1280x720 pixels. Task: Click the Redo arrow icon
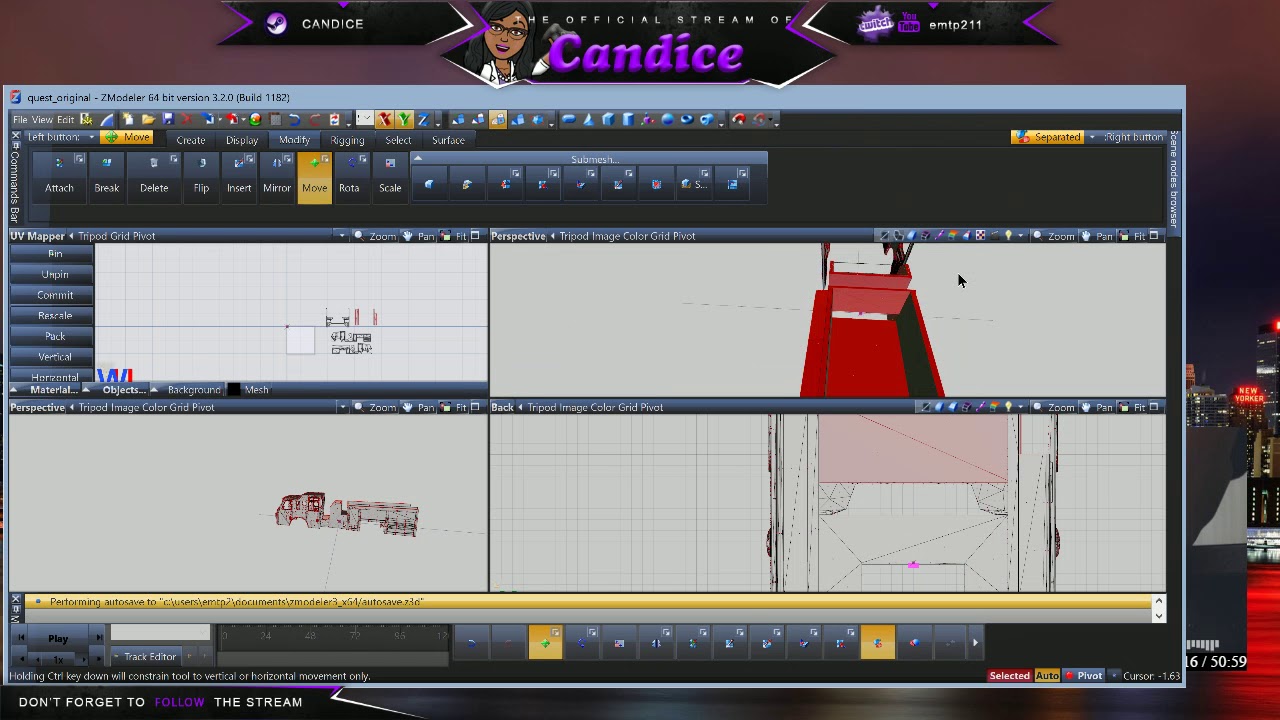pyautogui.click(x=314, y=119)
